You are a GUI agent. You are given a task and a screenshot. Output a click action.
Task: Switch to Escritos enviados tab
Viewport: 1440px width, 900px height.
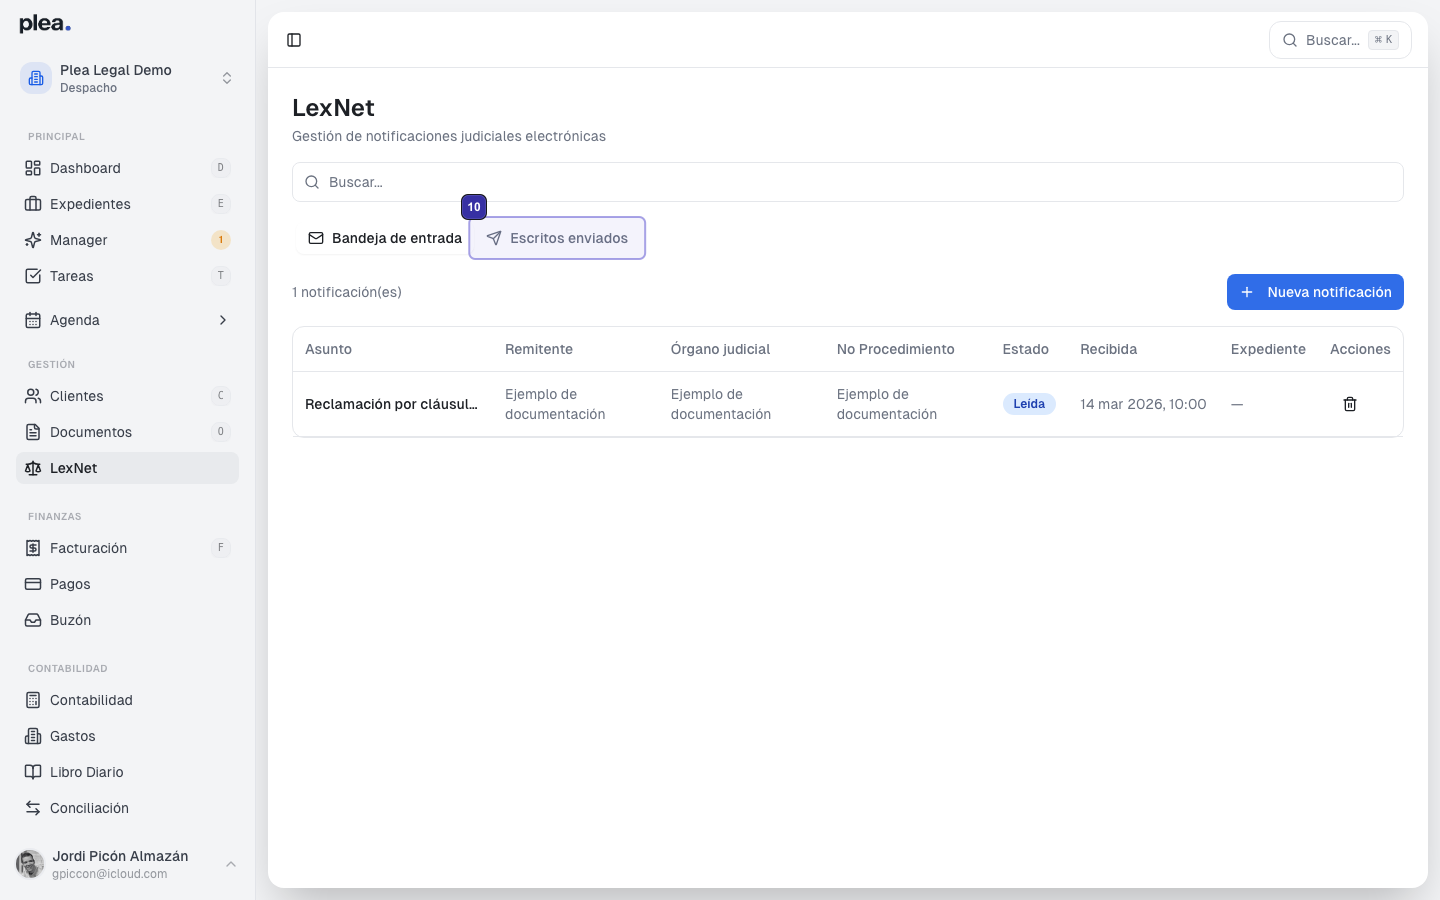click(x=557, y=238)
